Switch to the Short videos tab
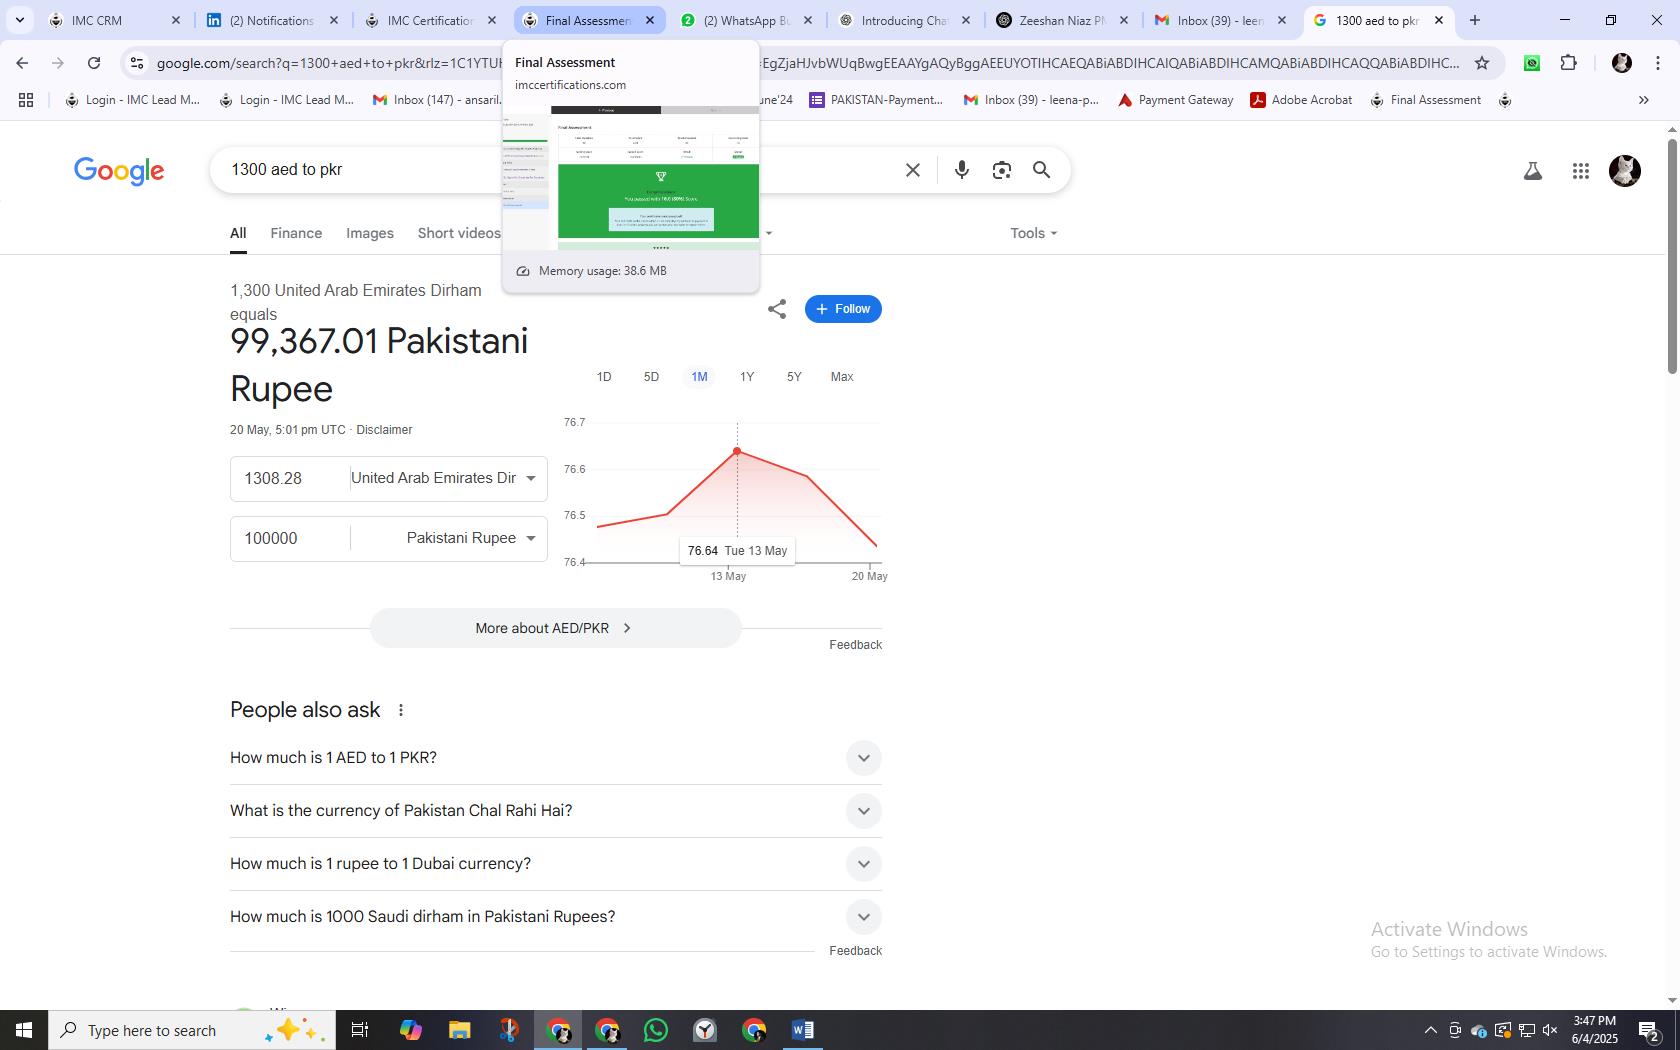 point(459,233)
